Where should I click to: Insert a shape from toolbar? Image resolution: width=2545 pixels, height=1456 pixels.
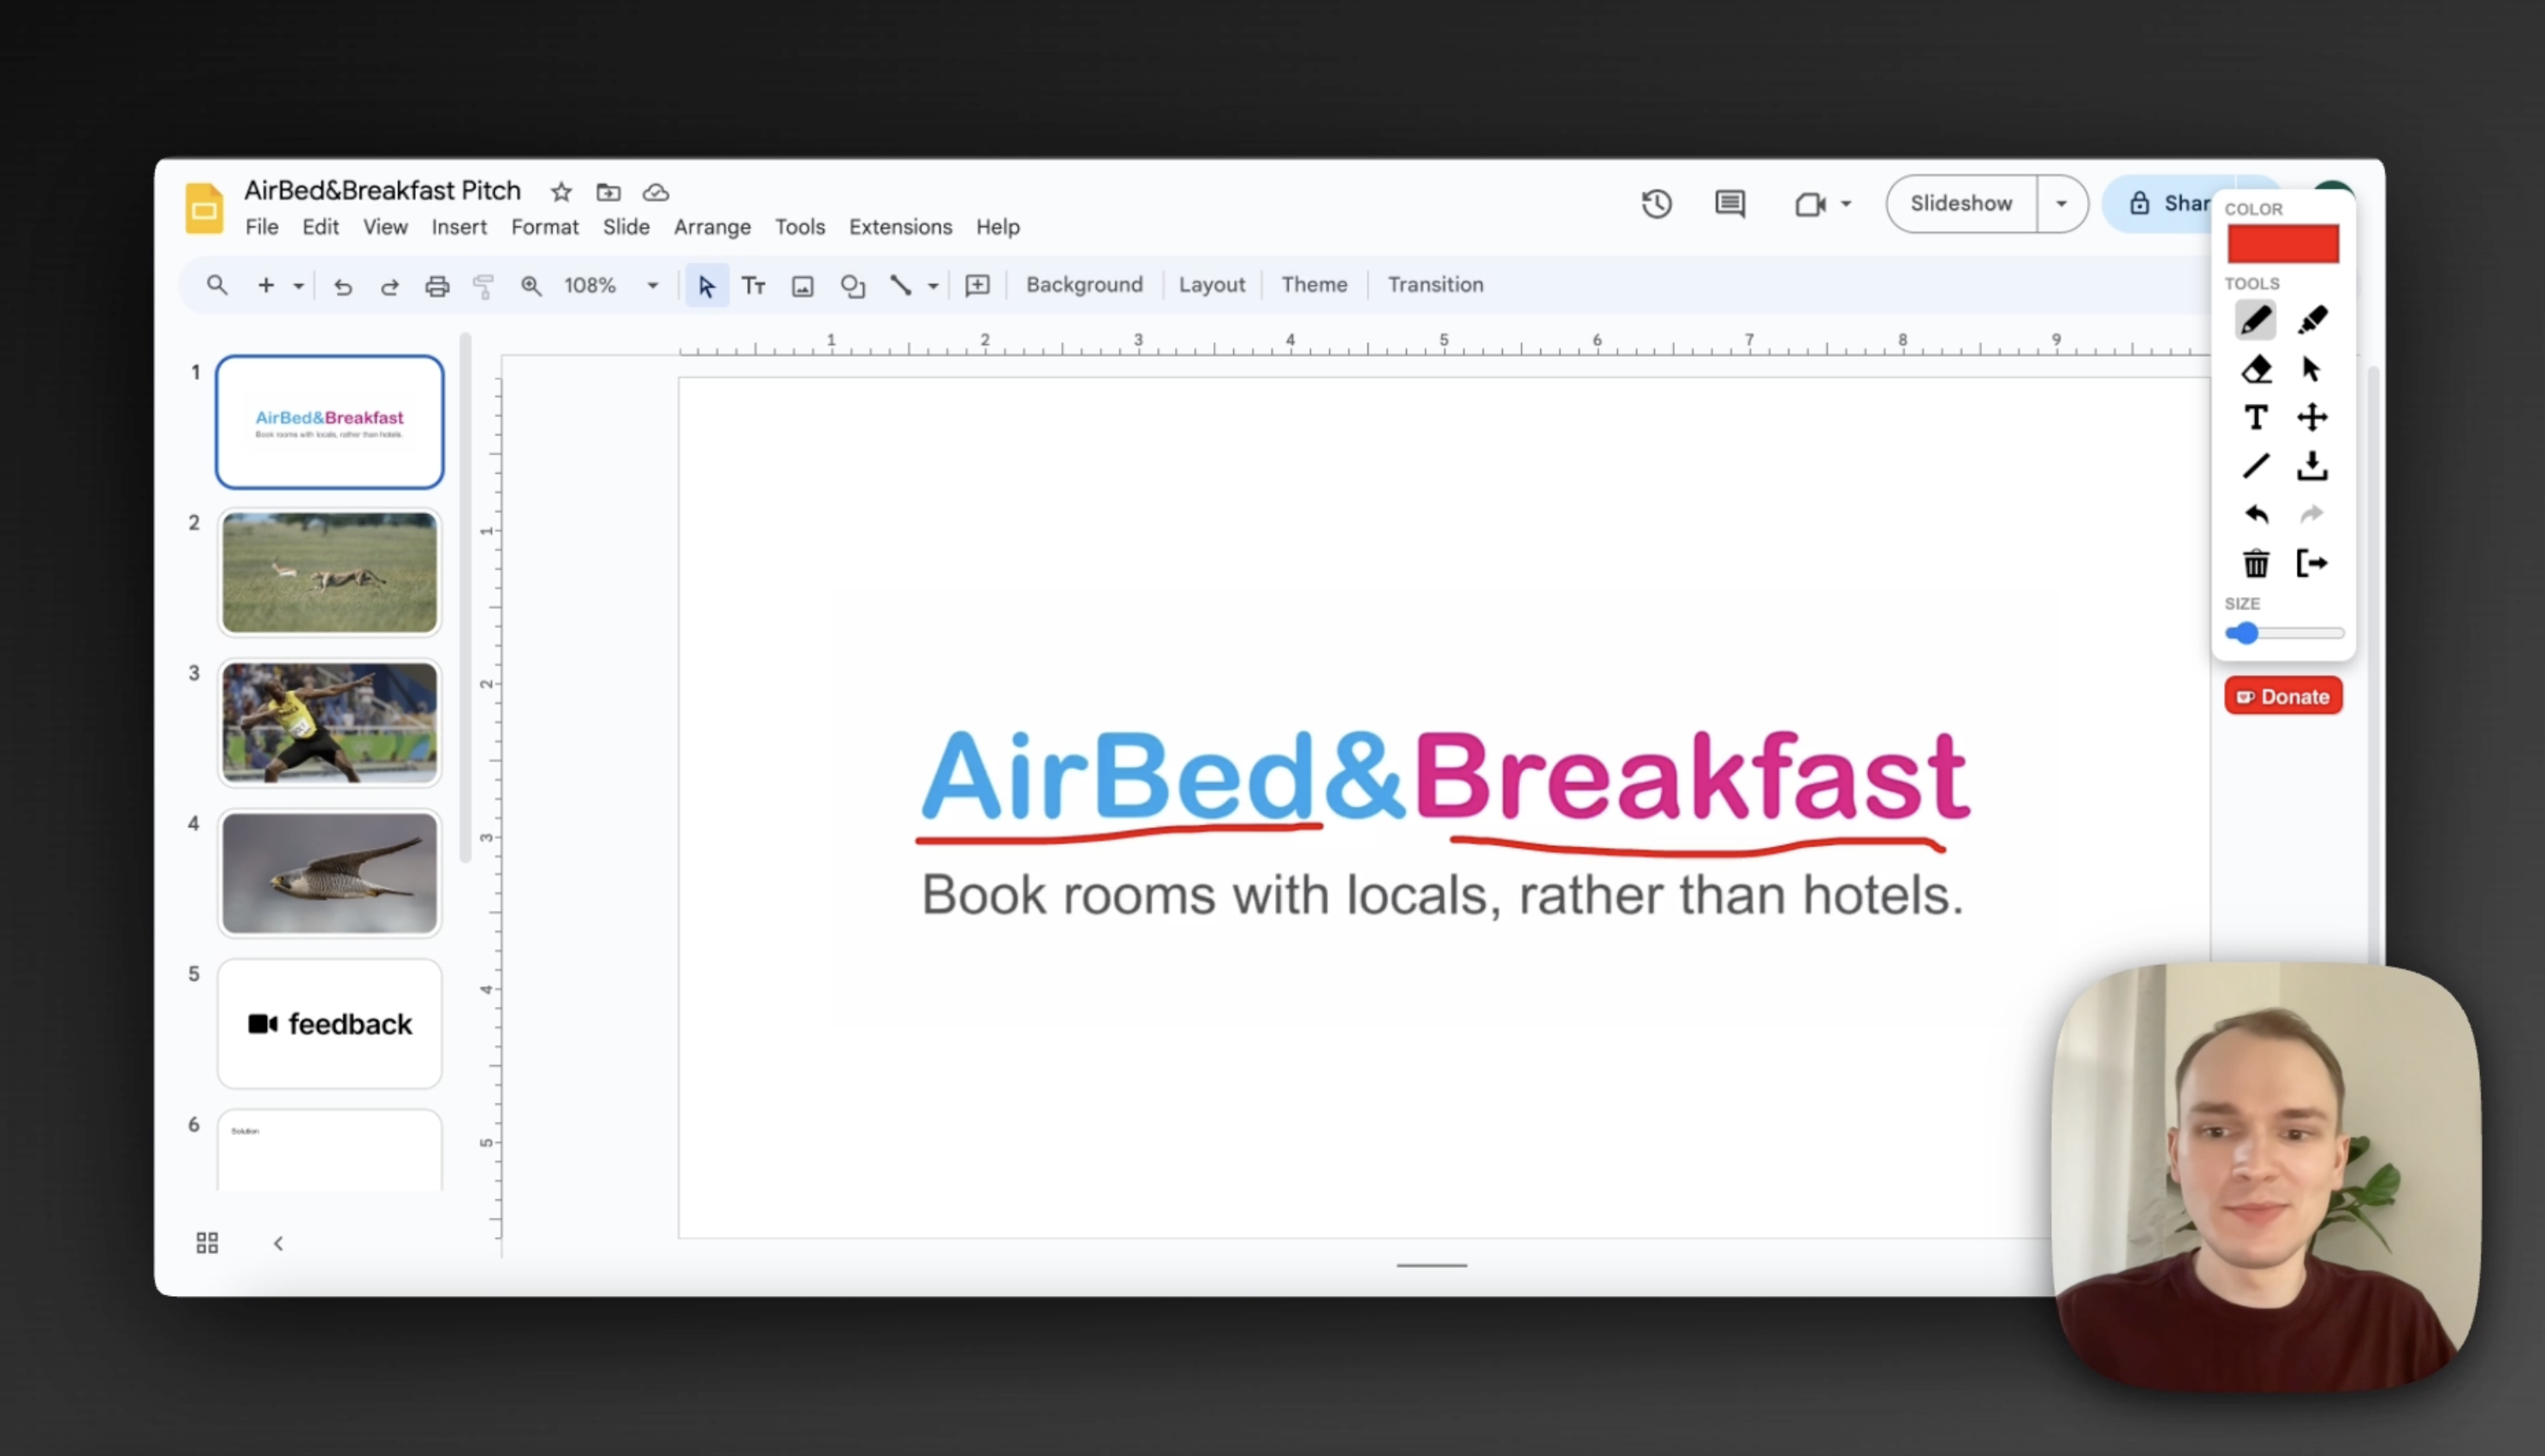[x=852, y=286]
